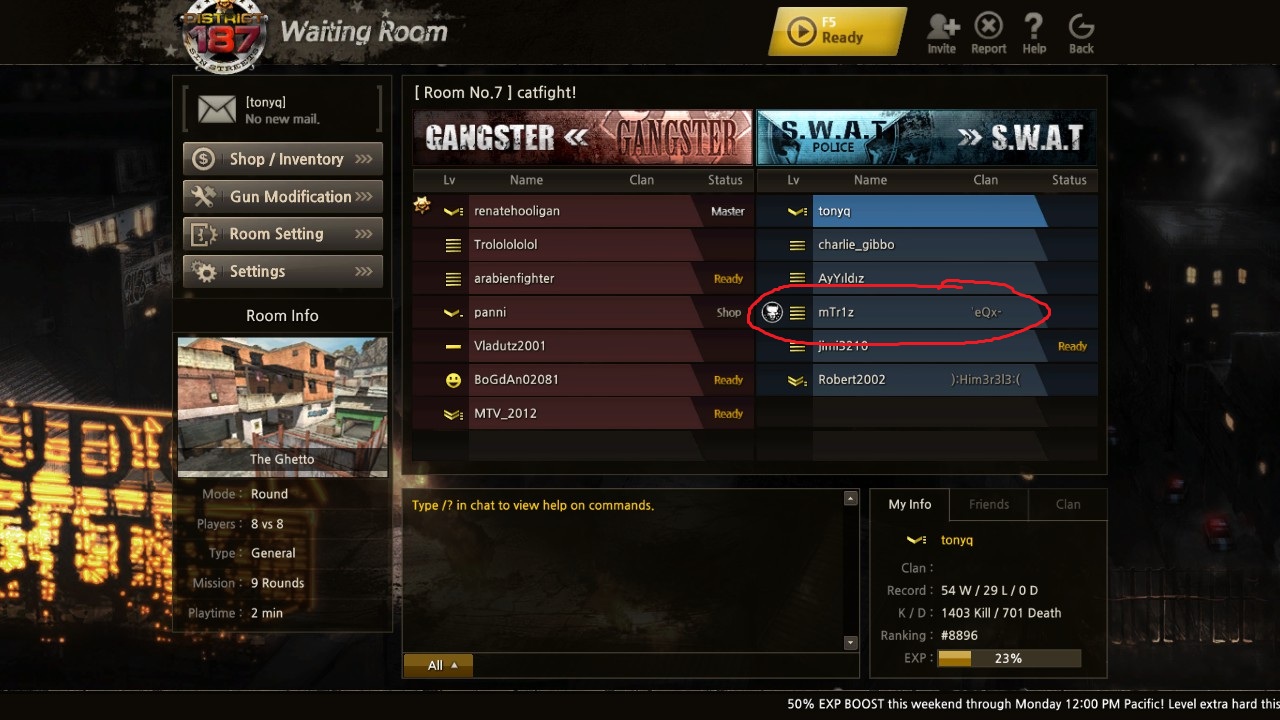Click the skull icon beside mTr1z
This screenshot has width=1280, height=720.
coord(772,312)
